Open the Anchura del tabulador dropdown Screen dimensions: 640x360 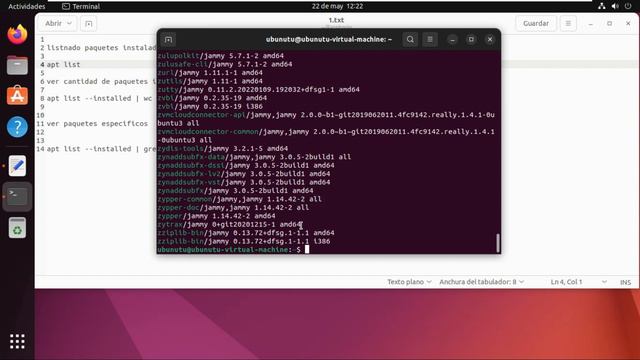[x=482, y=282]
